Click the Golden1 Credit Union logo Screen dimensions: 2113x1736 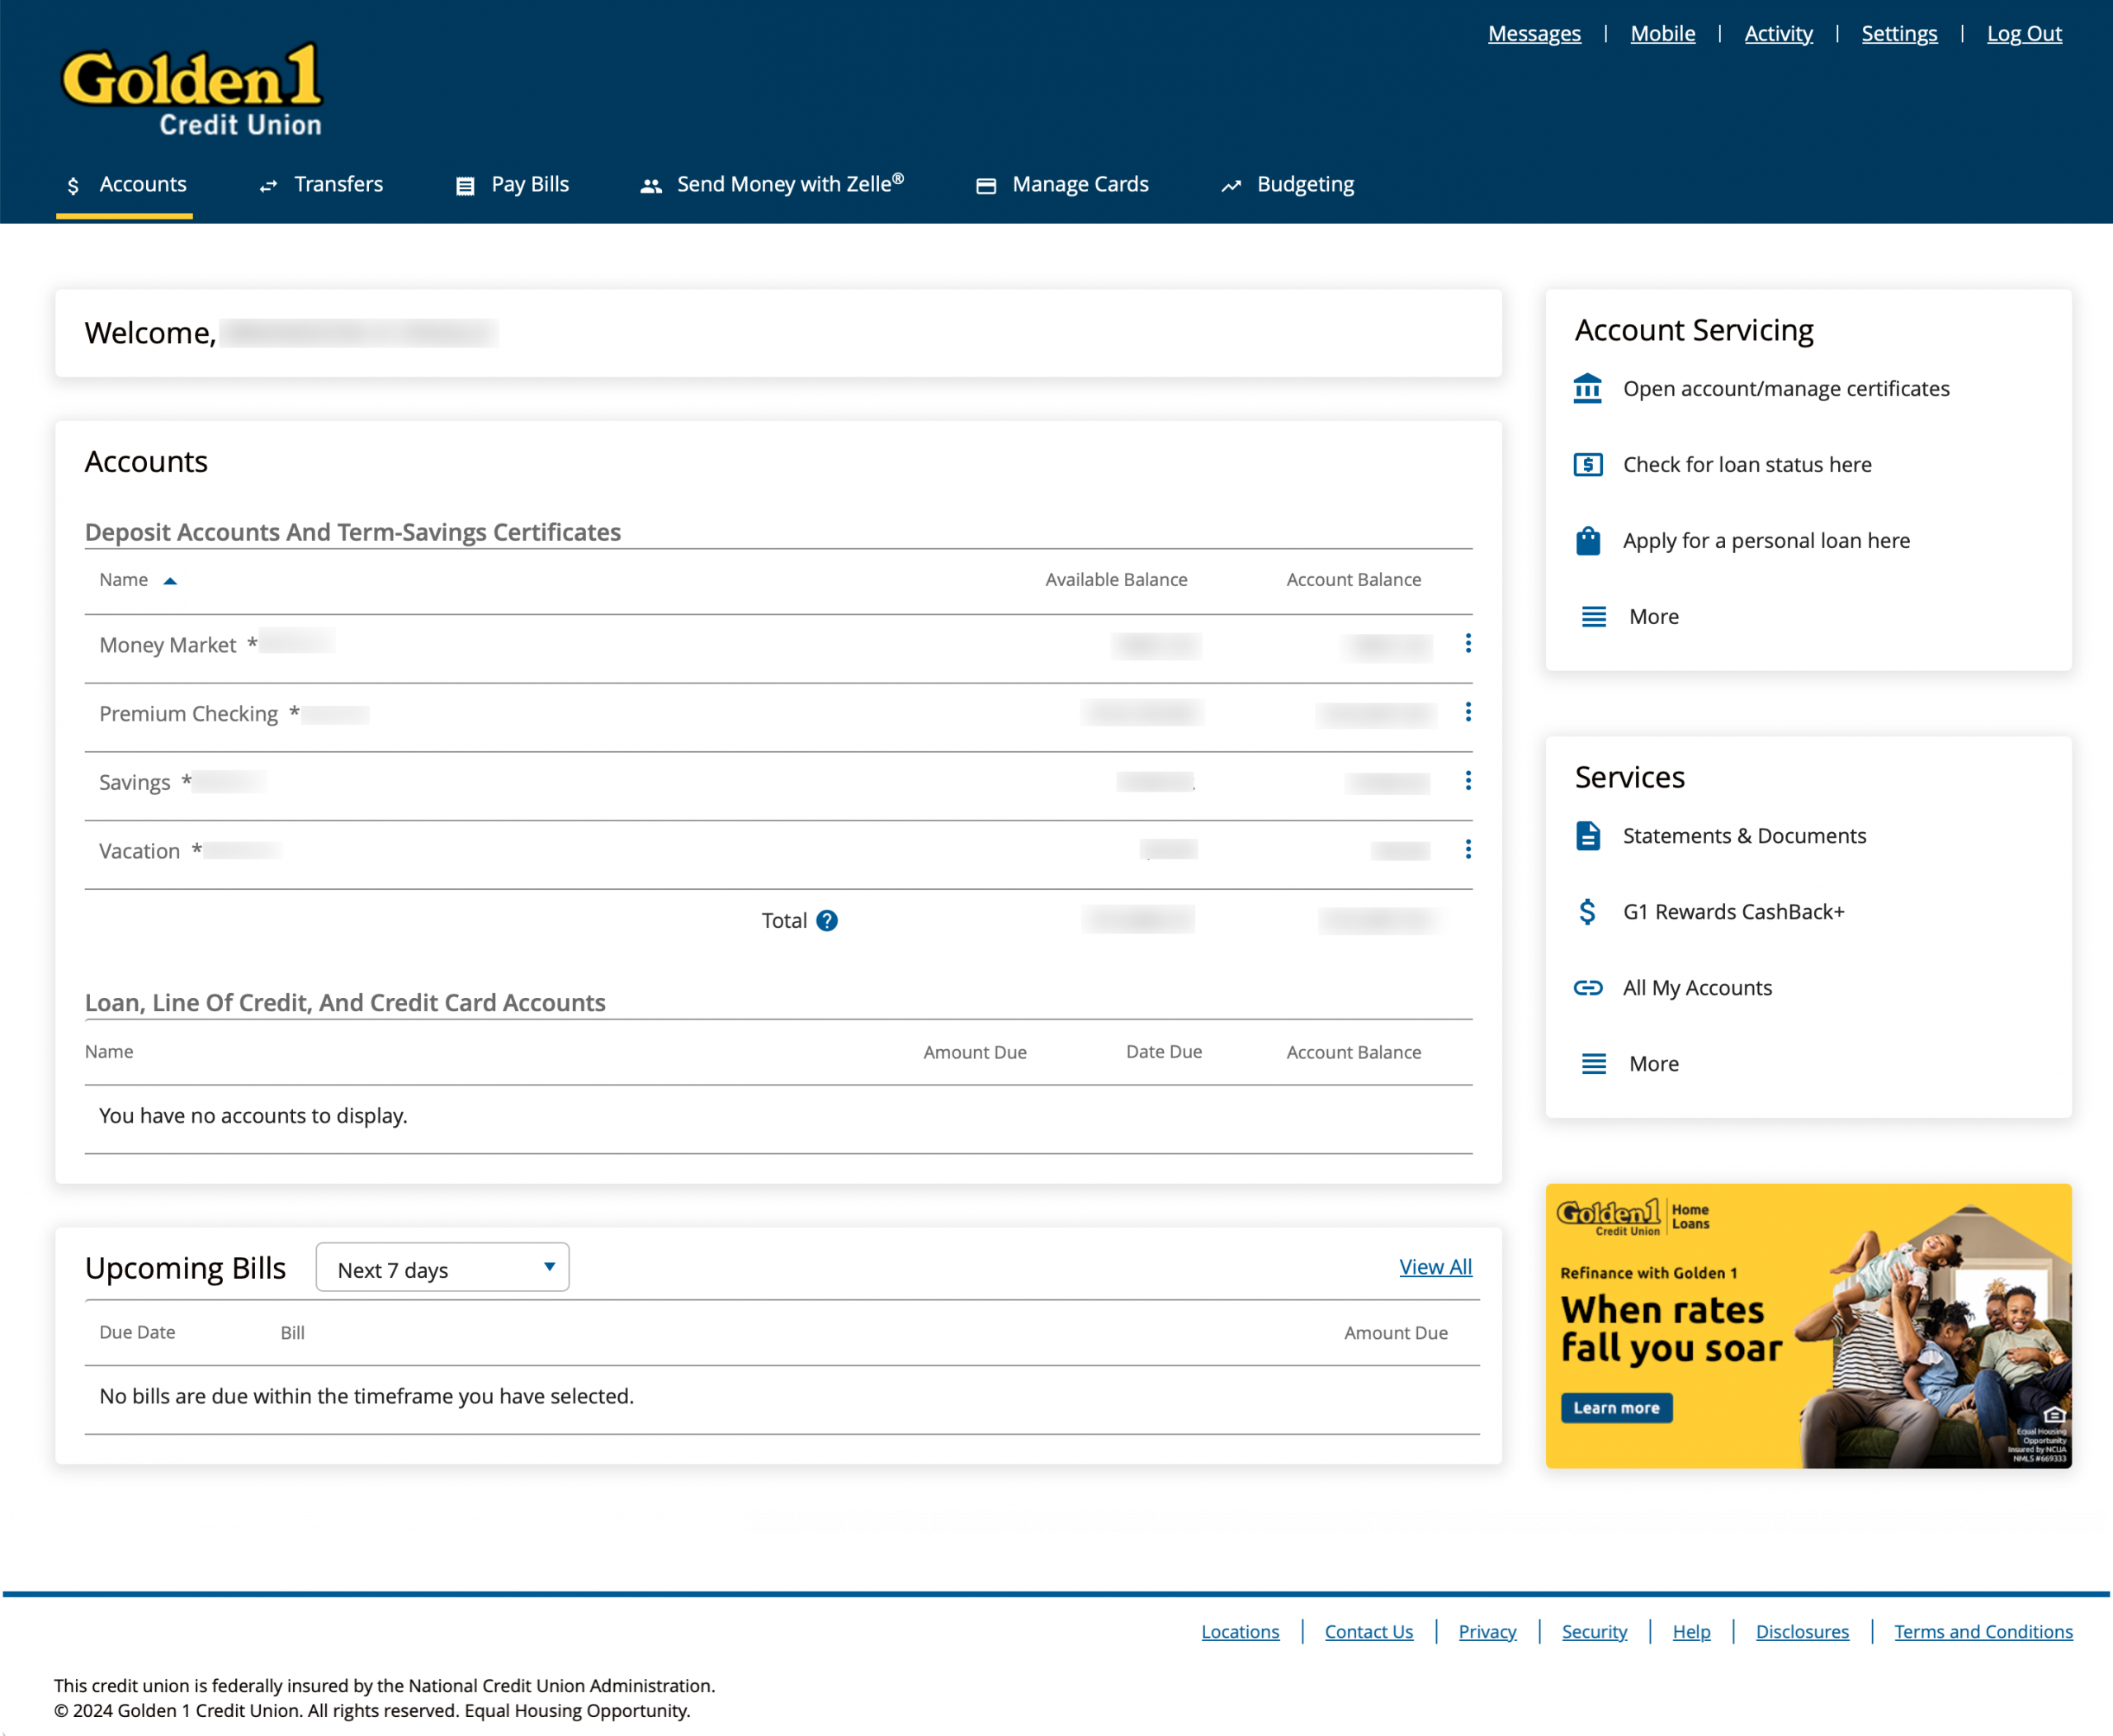click(x=192, y=91)
